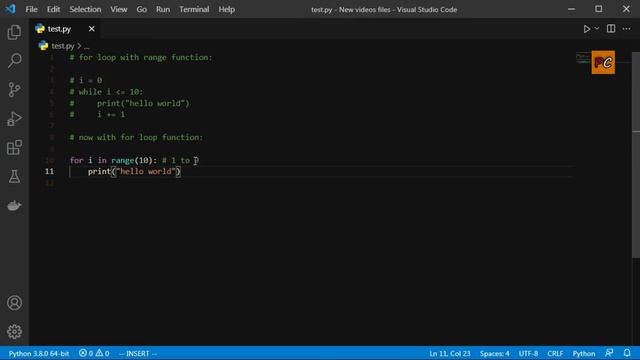This screenshot has width=640, height=360.
Task: Minimize the VS Code window
Action: (571, 9)
